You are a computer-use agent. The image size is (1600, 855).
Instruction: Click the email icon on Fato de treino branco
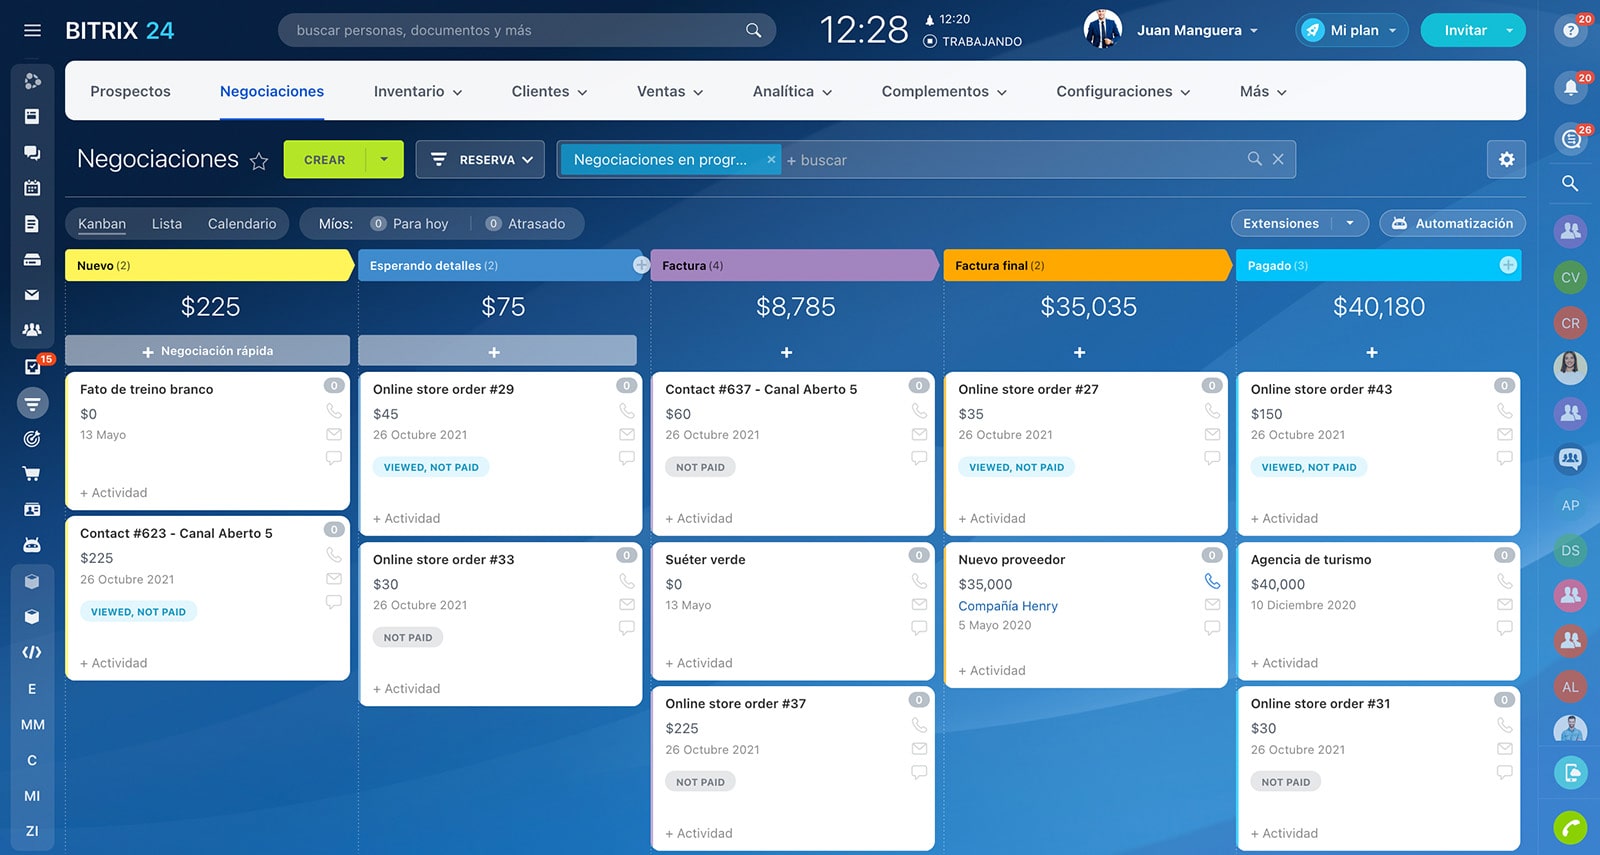[x=334, y=435]
